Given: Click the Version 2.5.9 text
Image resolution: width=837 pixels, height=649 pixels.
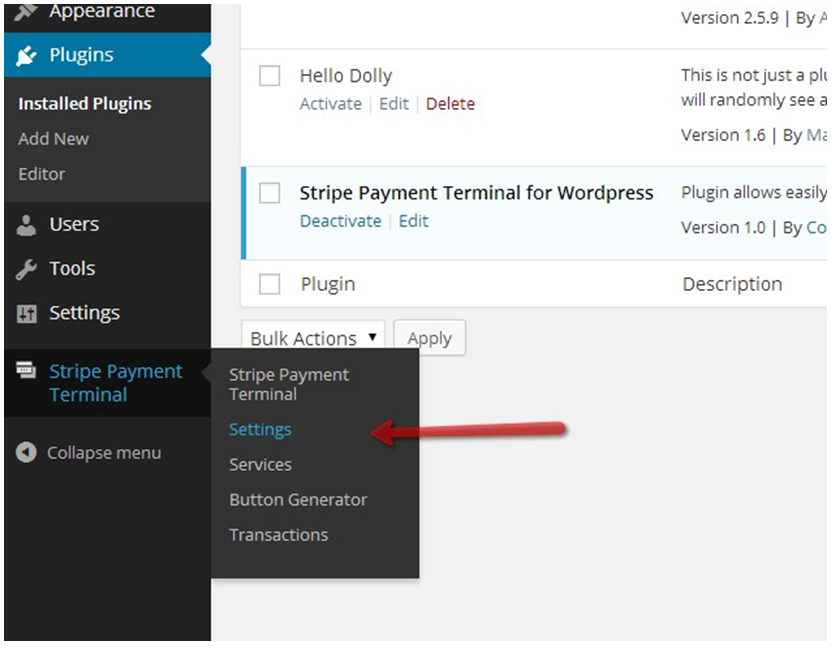Looking at the screenshot, I should pyautogui.click(x=730, y=18).
